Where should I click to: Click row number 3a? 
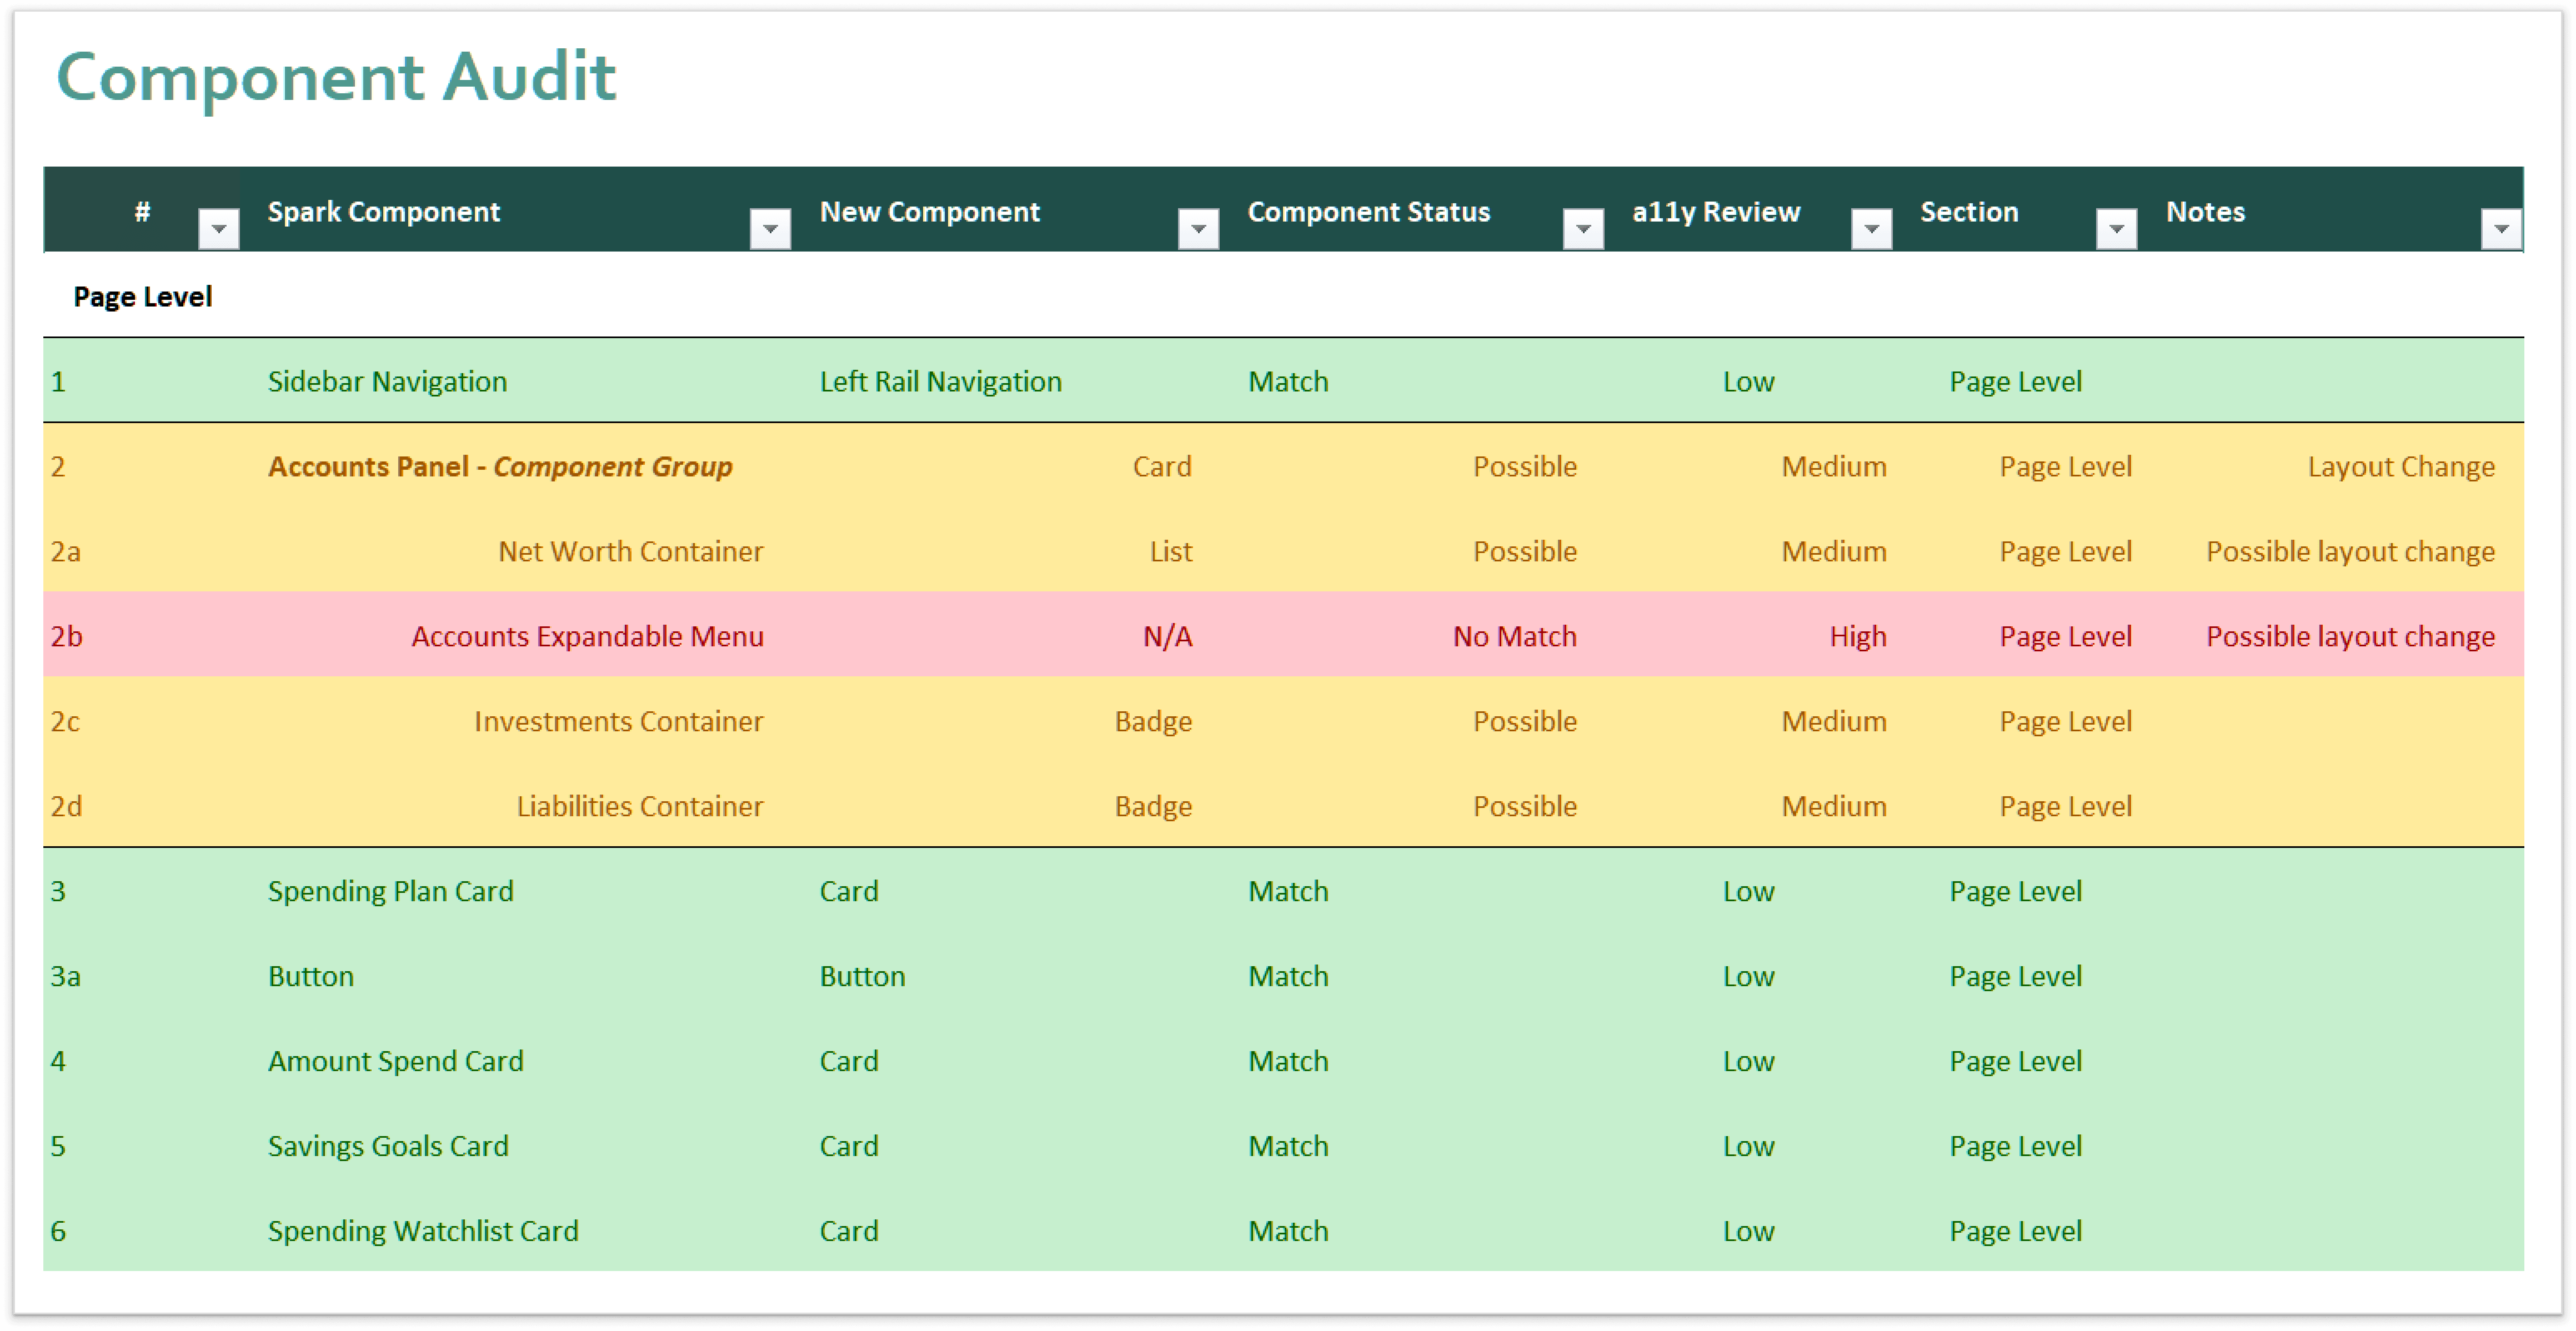pyautogui.click(x=66, y=977)
